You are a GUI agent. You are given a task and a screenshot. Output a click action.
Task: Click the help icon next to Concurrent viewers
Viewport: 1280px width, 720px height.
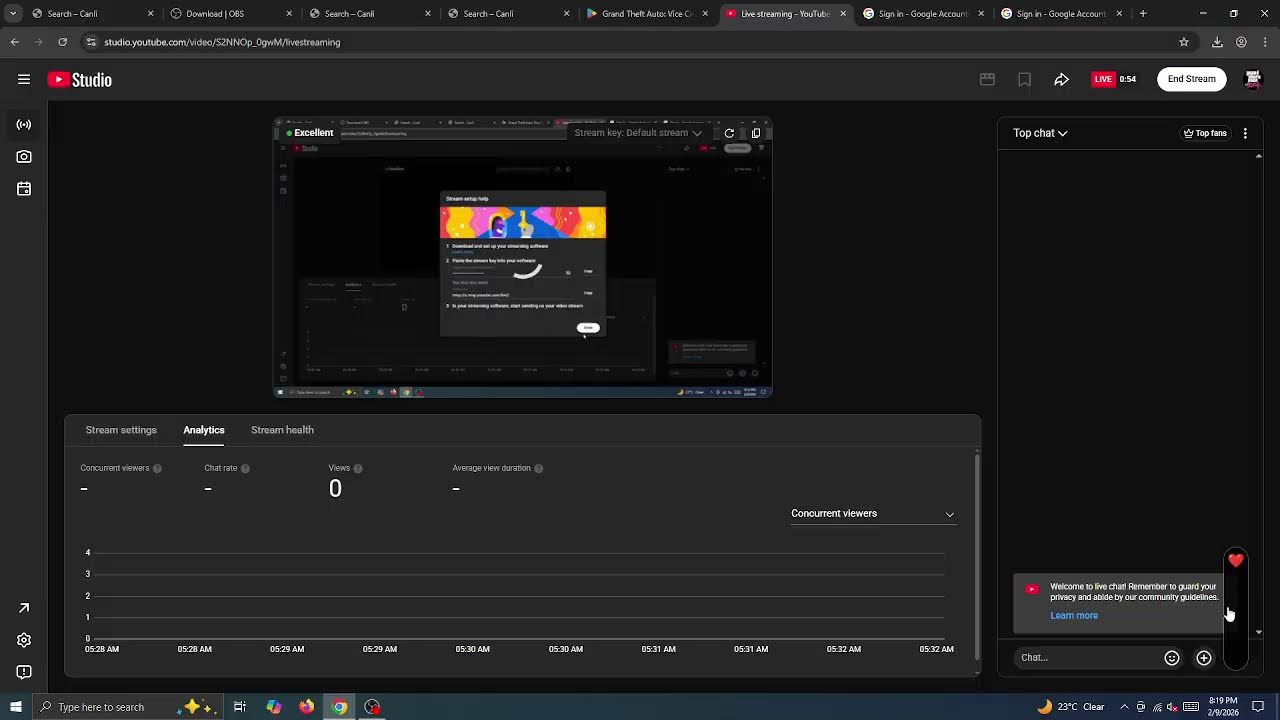[157, 468]
